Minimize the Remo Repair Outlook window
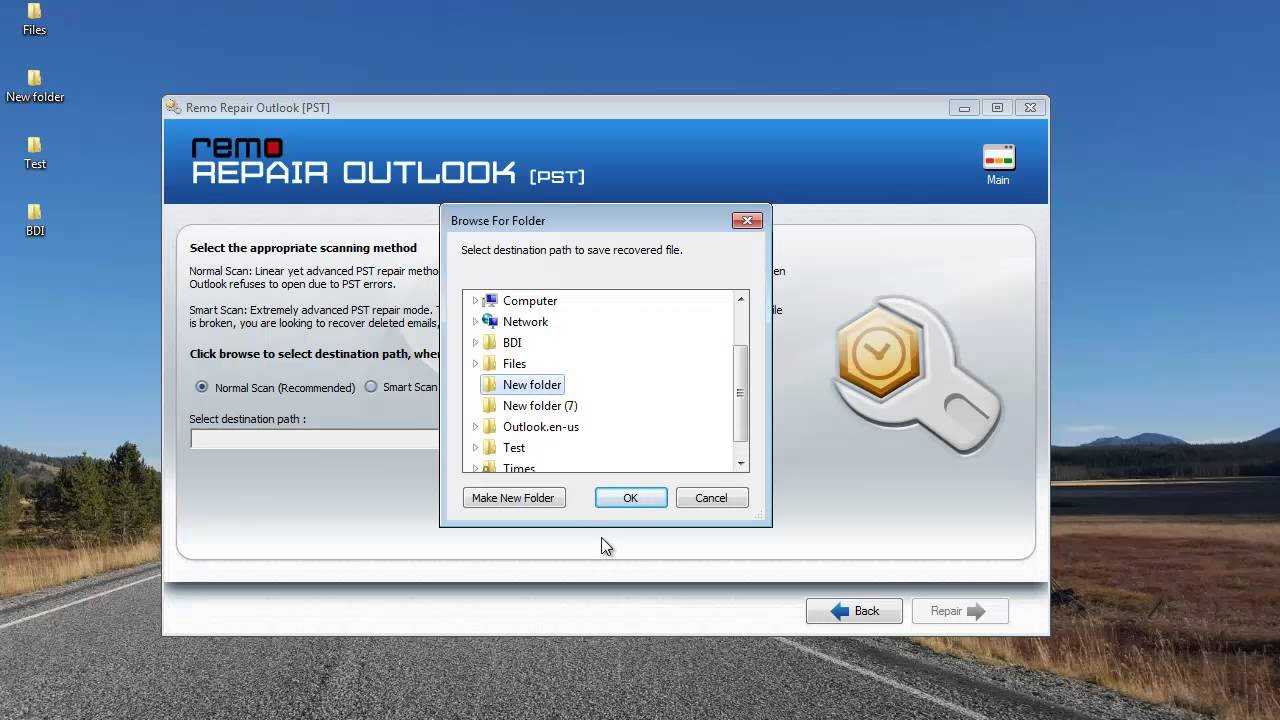The image size is (1280, 720). pyautogui.click(x=964, y=107)
